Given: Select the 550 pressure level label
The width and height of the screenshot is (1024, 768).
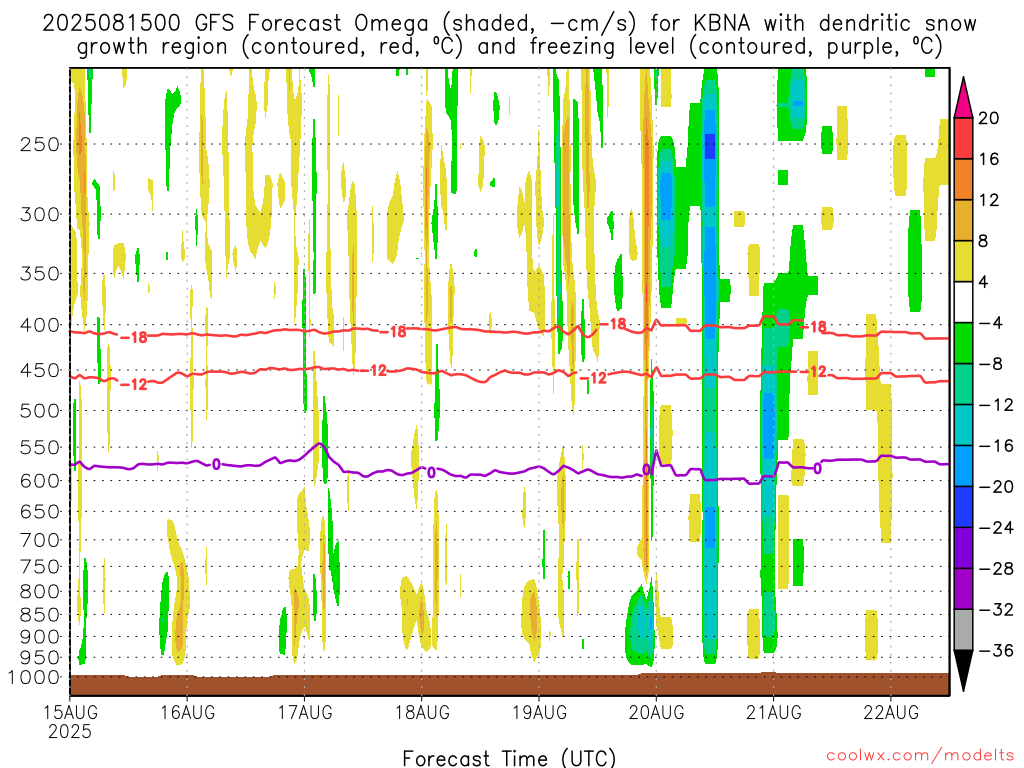Looking at the screenshot, I should coord(40,447).
